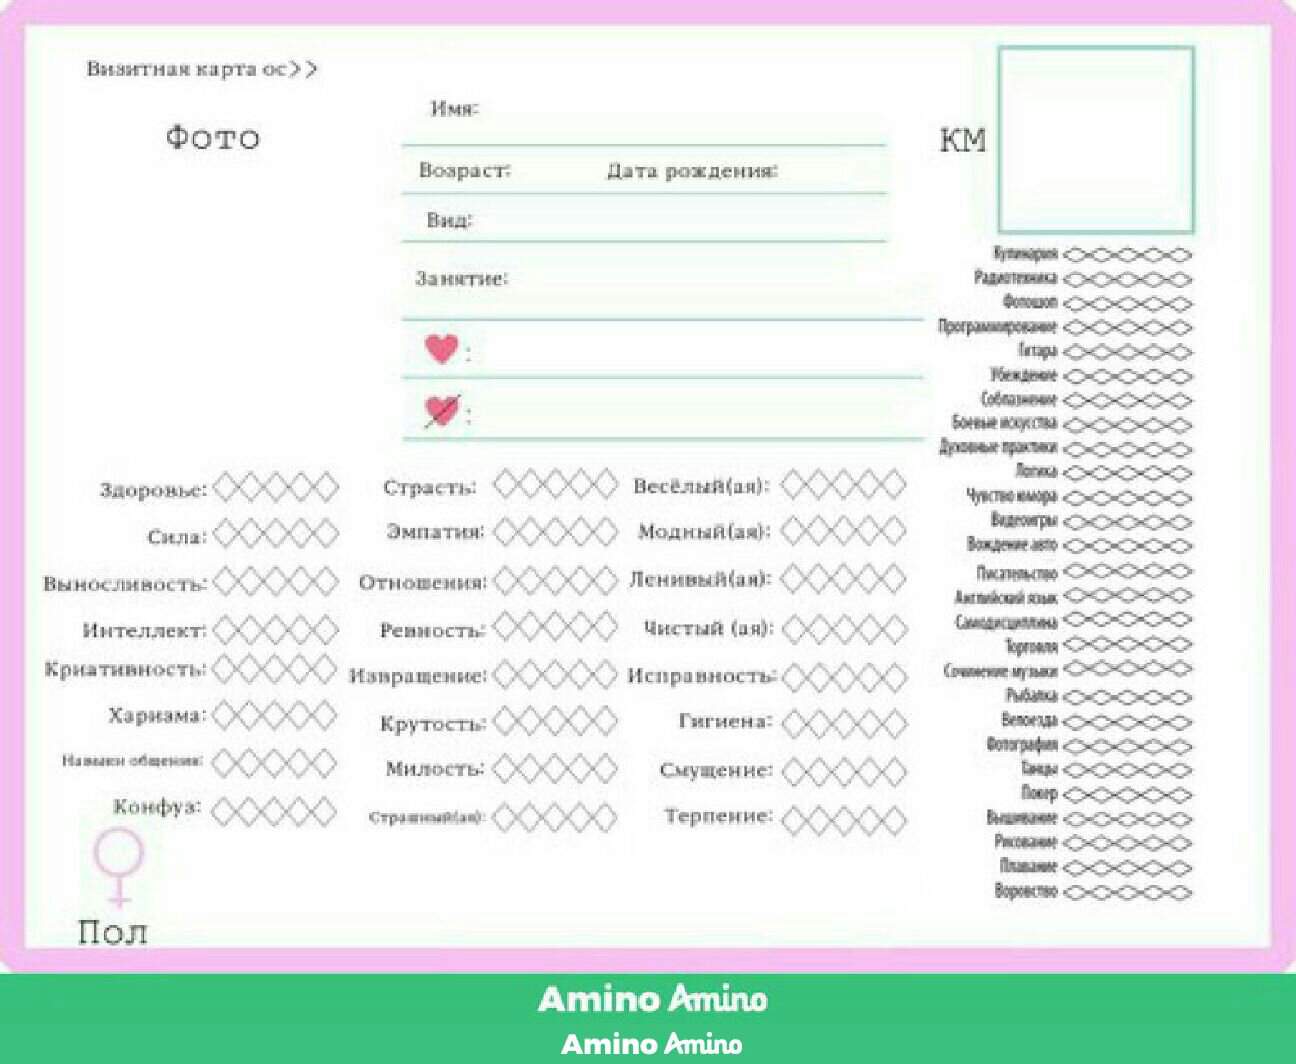Click the 'Программирование' skill label
The height and width of the screenshot is (1064, 1296).
point(997,326)
